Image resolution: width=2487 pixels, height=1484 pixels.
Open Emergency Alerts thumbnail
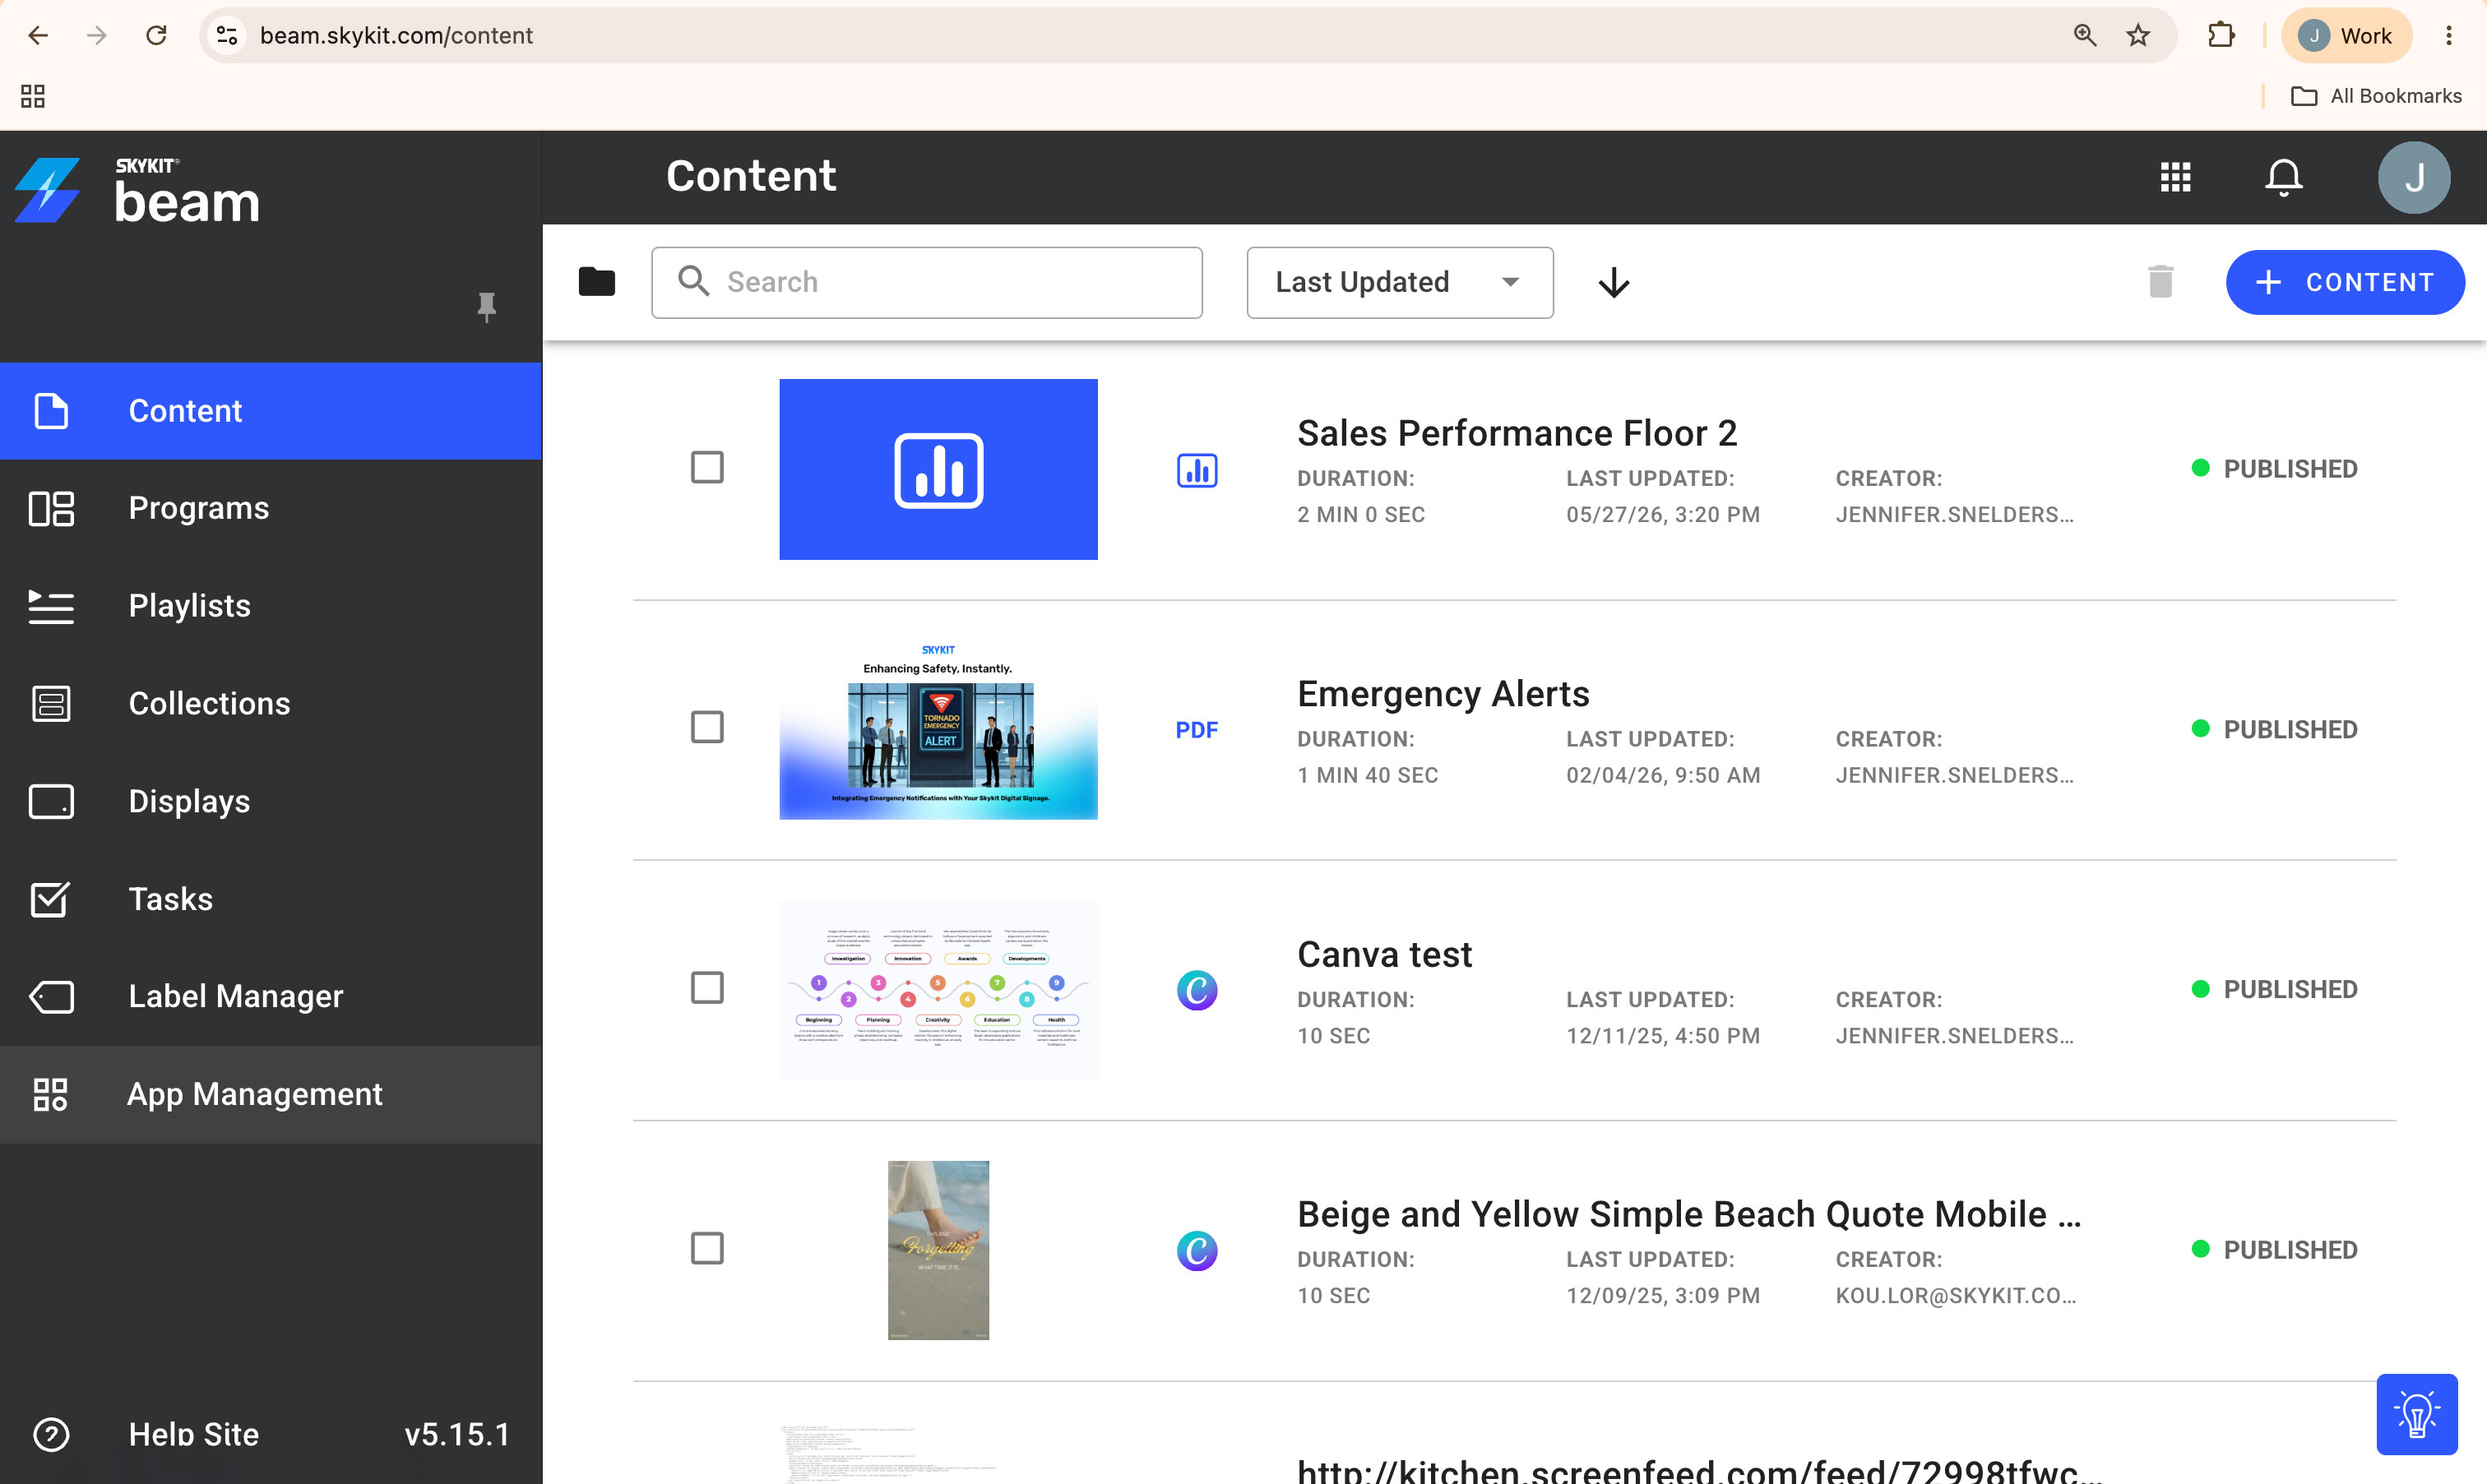tap(938, 730)
